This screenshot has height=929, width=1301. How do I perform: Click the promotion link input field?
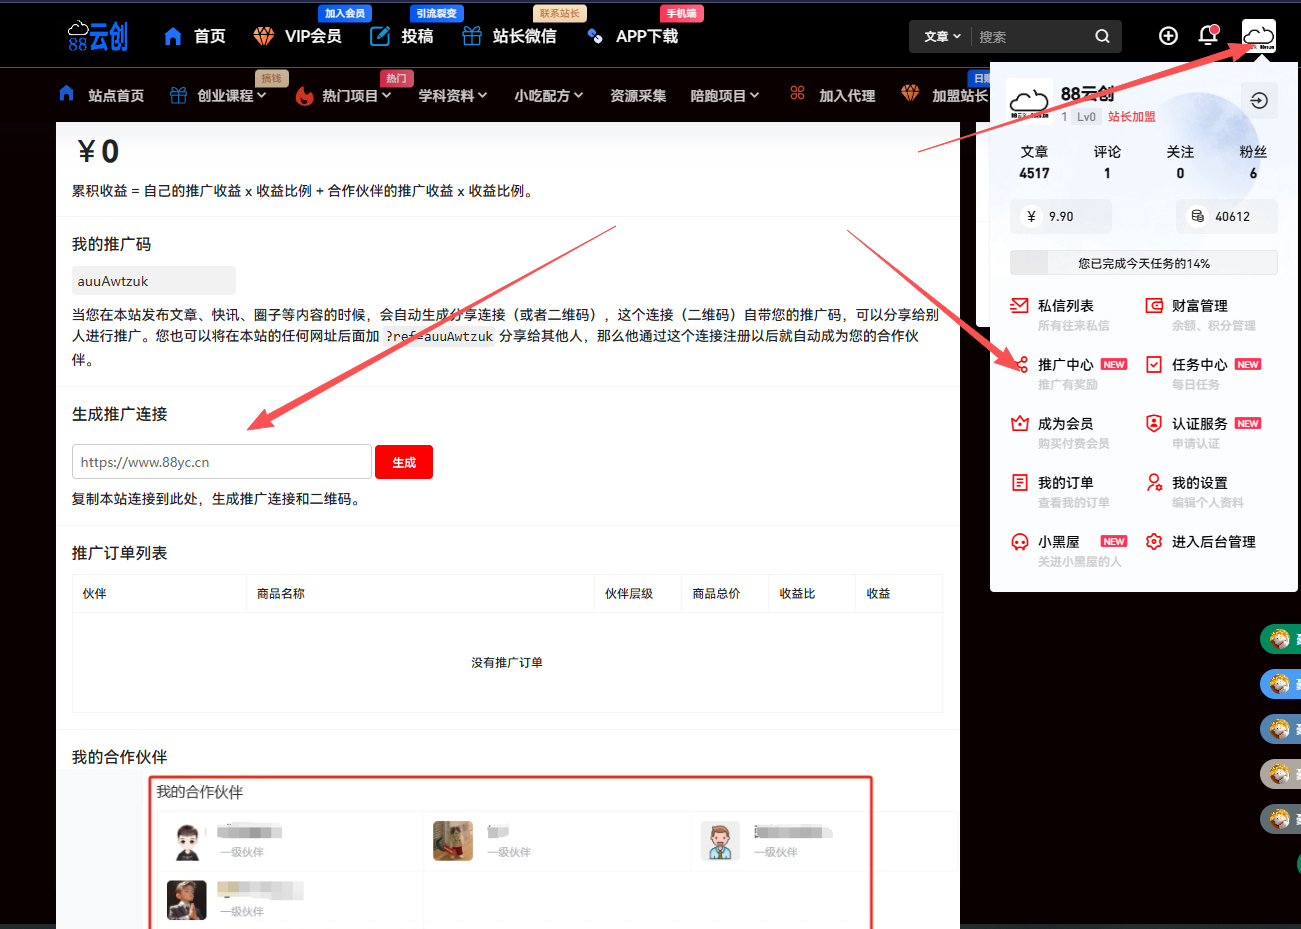221,461
